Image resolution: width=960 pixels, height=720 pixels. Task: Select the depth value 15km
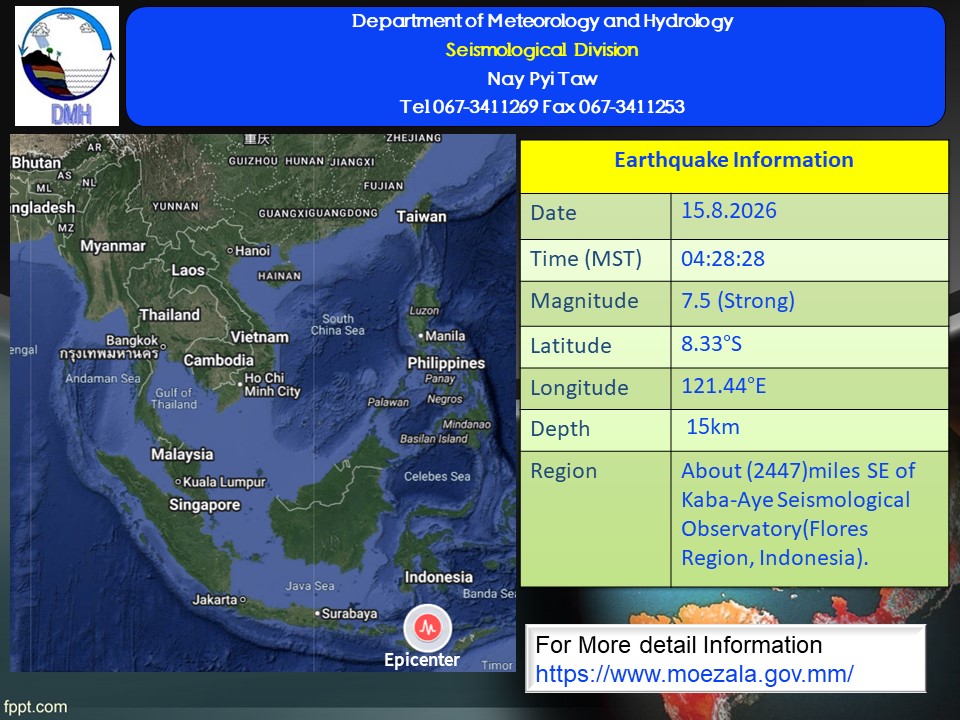pyautogui.click(x=713, y=427)
